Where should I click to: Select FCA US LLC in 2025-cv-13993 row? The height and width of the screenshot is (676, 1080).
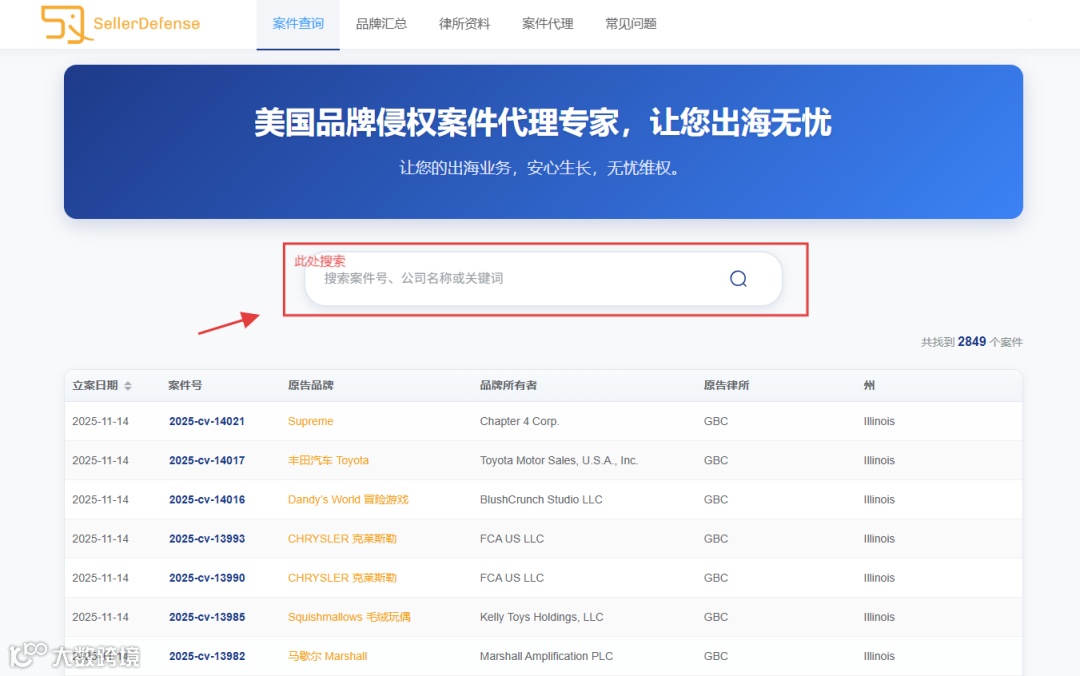(512, 539)
